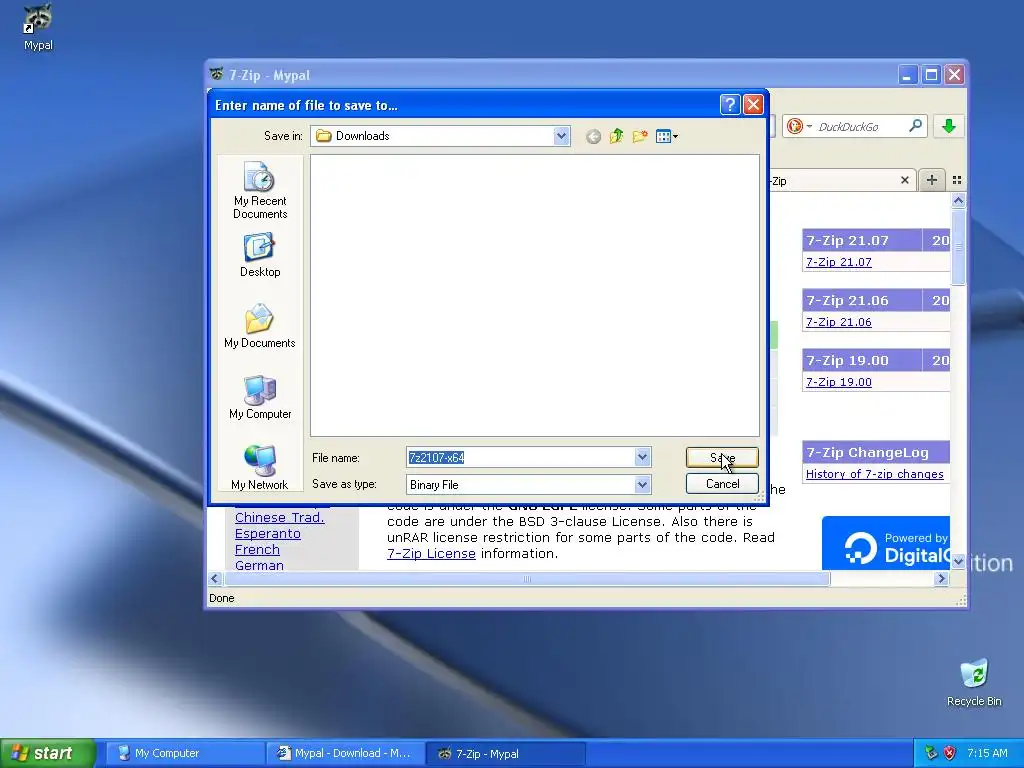Viewport: 1024px width, 768px height.
Task: Go to Desktop in save dialog sidebar
Action: click(260, 255)
